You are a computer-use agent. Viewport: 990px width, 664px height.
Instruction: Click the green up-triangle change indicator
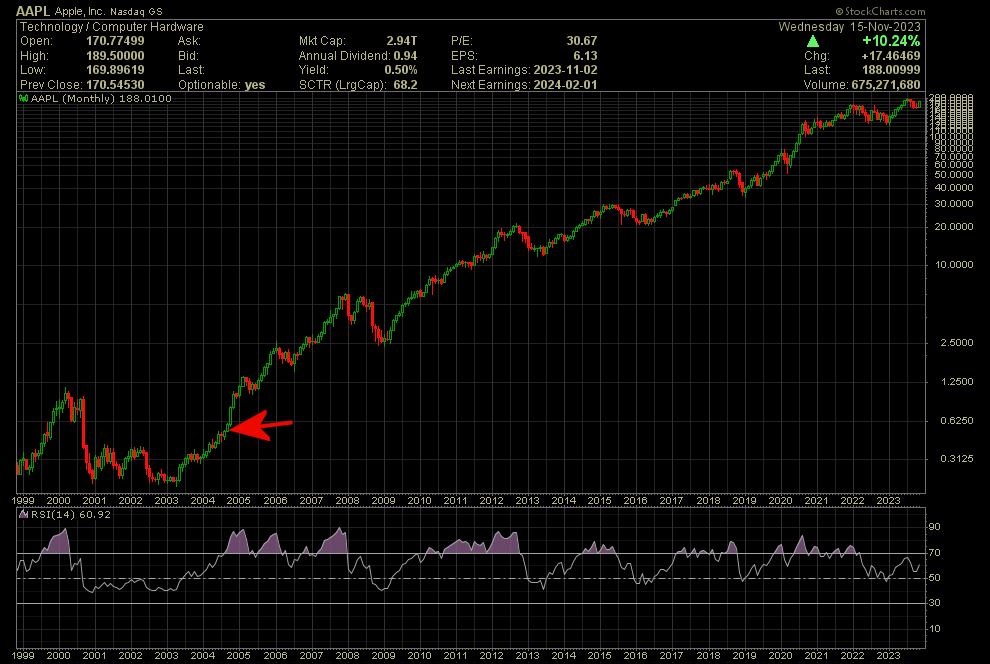tap(813, 41)
